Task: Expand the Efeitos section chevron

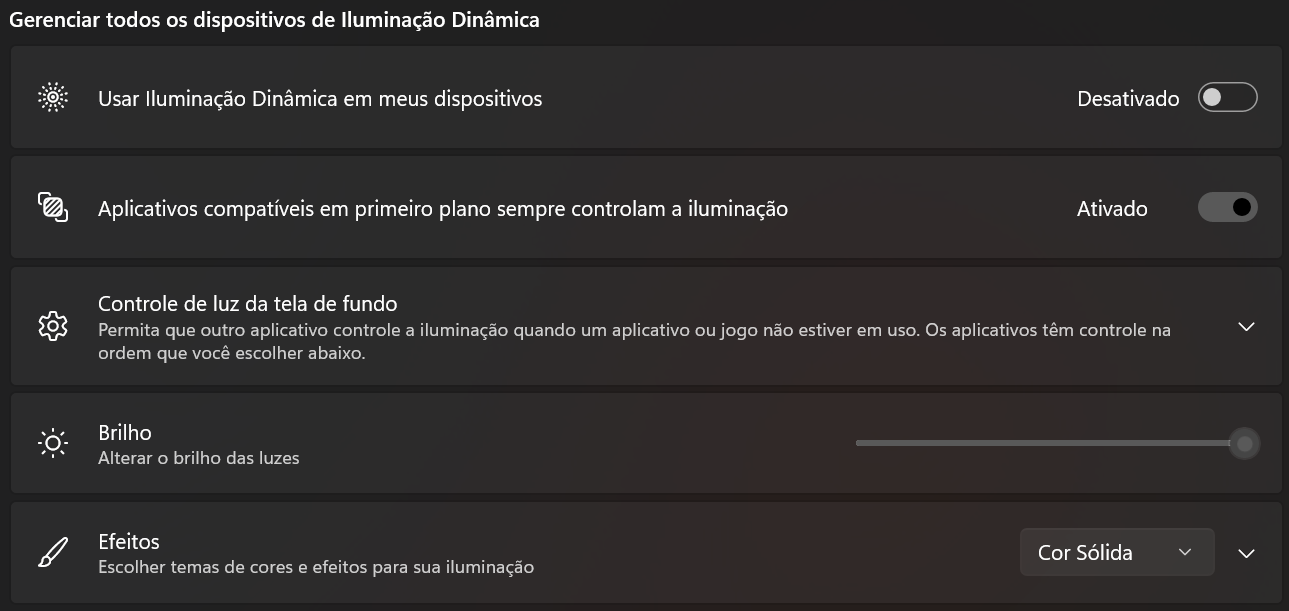Action: (1246, 553)
